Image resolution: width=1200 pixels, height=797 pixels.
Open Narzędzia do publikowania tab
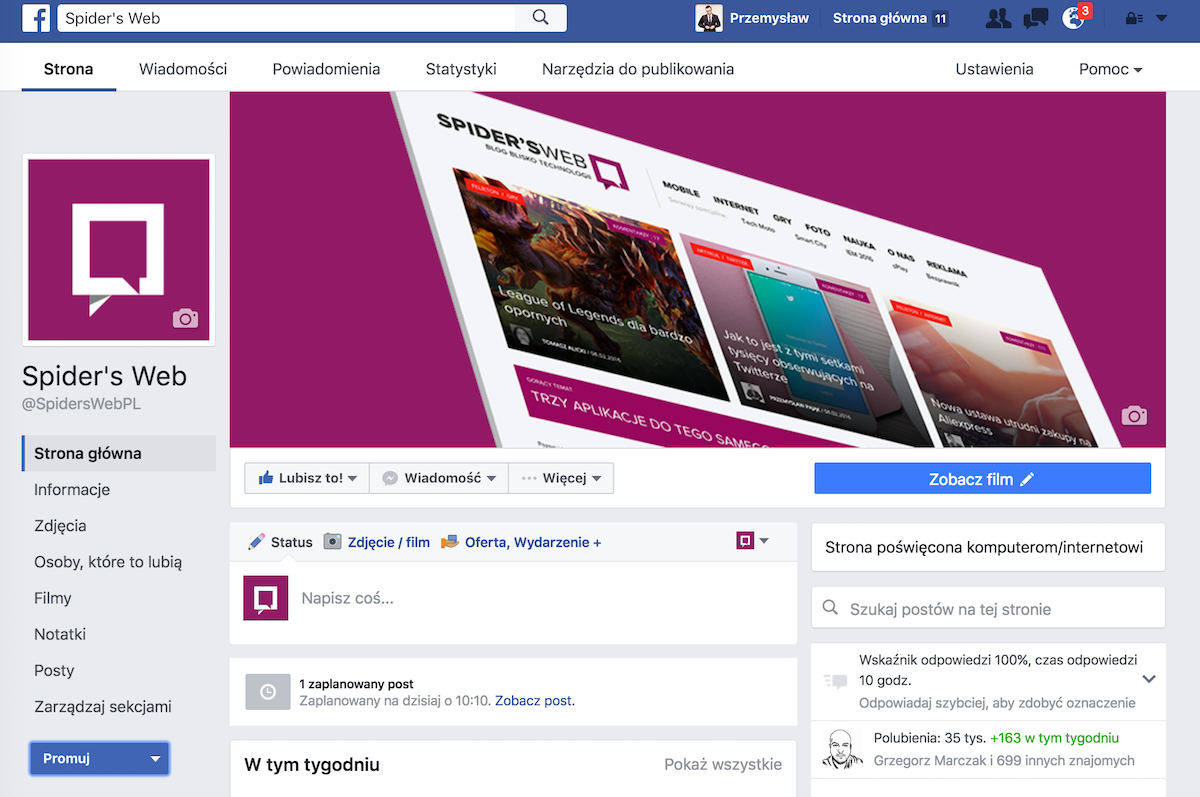[638, 69]
